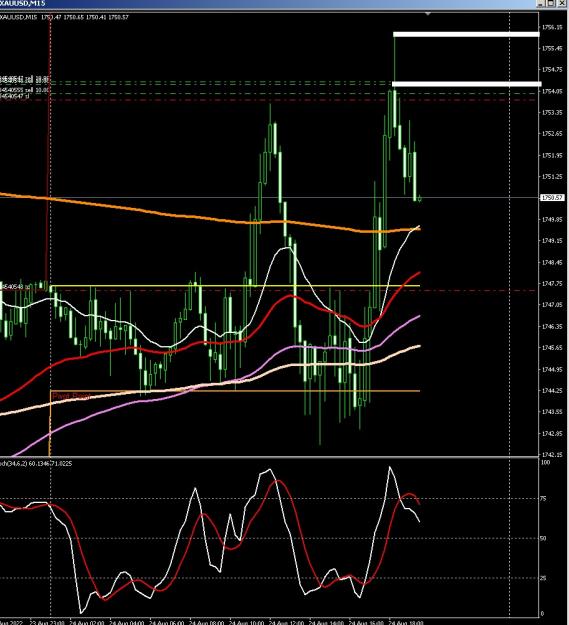Select the white bar near 1754.35 price
569x625 pixels.
point(467,84)
